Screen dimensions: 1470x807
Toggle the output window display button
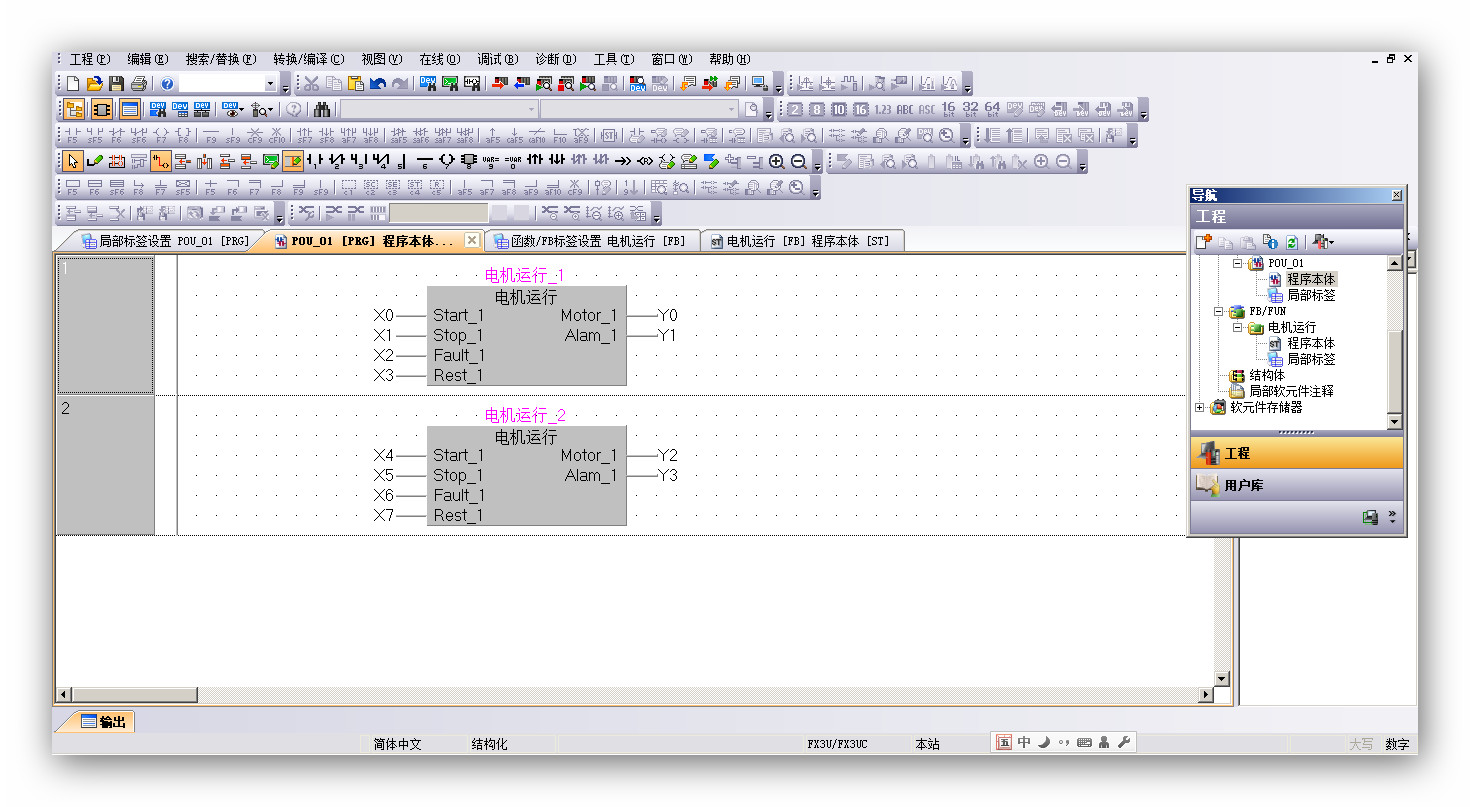coord(129,110)
